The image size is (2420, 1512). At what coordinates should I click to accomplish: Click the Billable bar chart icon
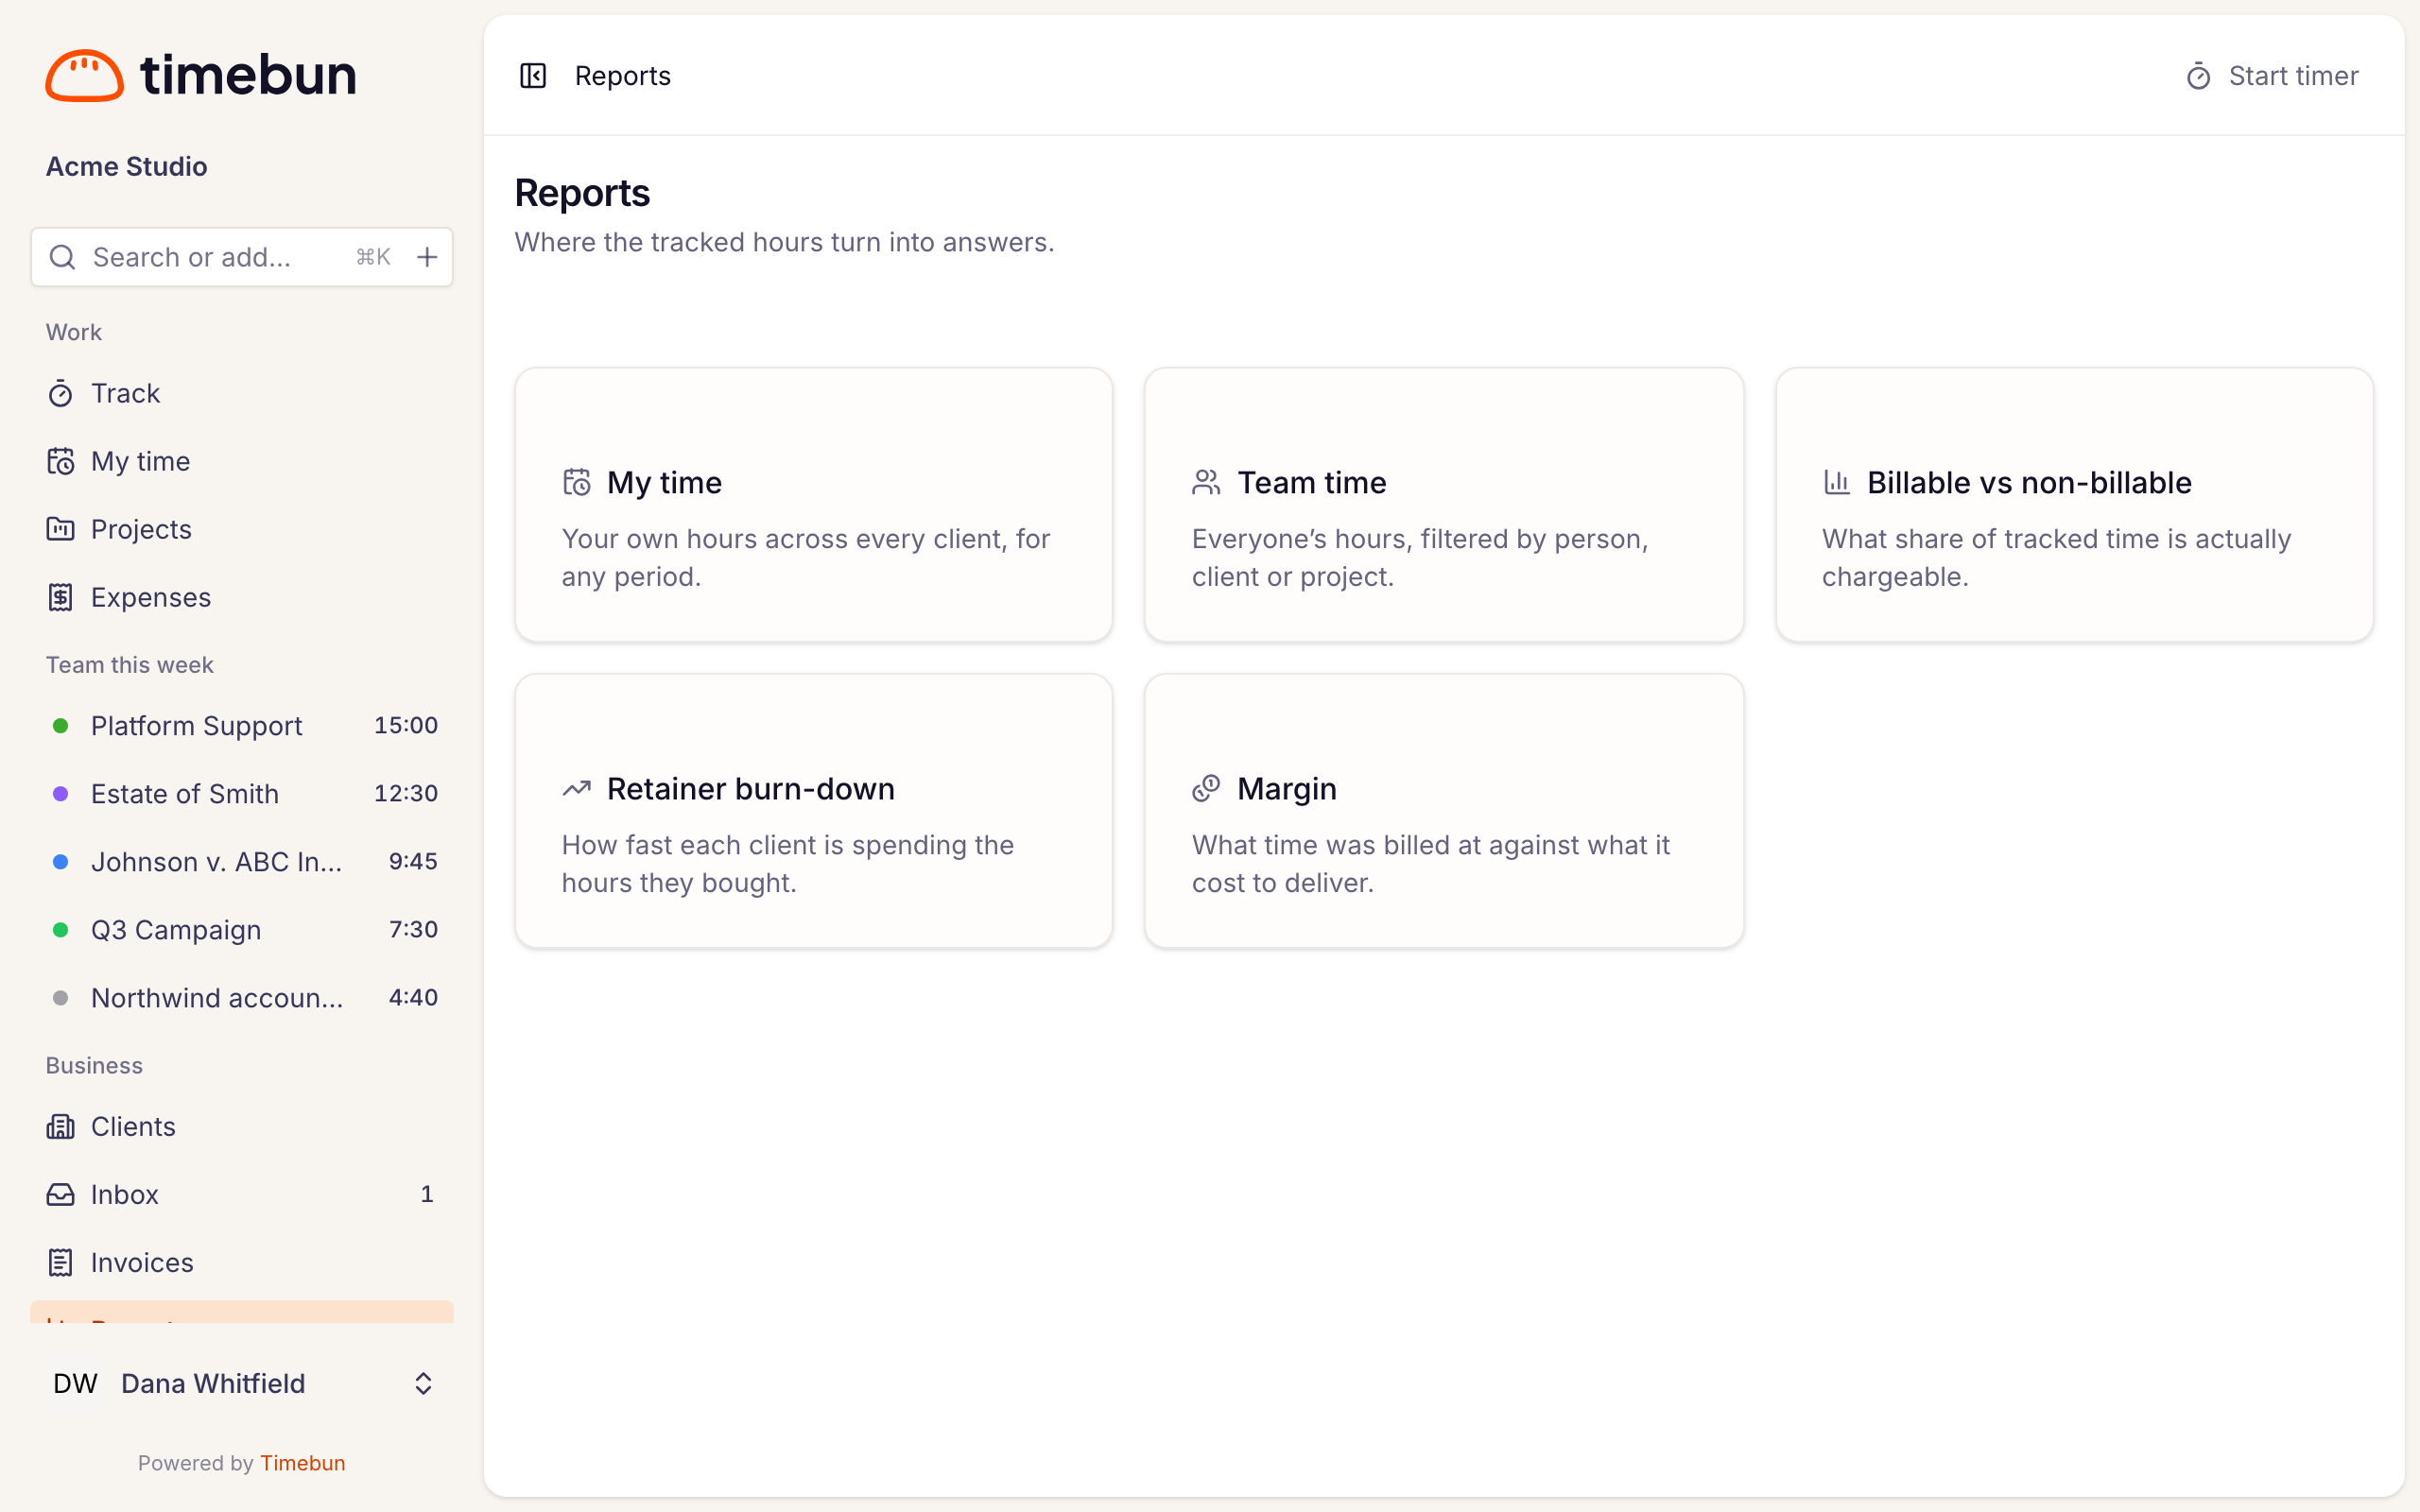coord(1836,482)
